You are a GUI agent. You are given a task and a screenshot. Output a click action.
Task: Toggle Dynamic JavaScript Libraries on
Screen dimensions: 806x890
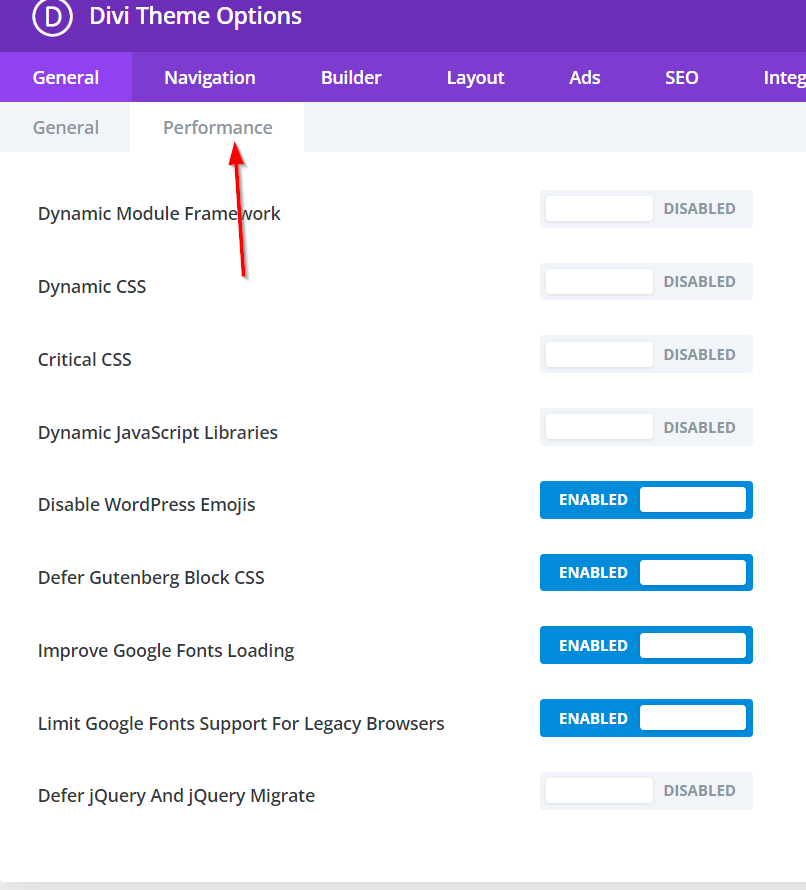[646, 428]
